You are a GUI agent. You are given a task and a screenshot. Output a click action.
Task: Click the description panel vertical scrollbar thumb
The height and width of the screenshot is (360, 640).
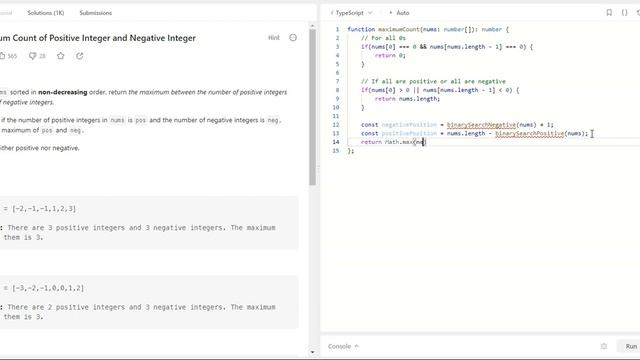(312, 107)
